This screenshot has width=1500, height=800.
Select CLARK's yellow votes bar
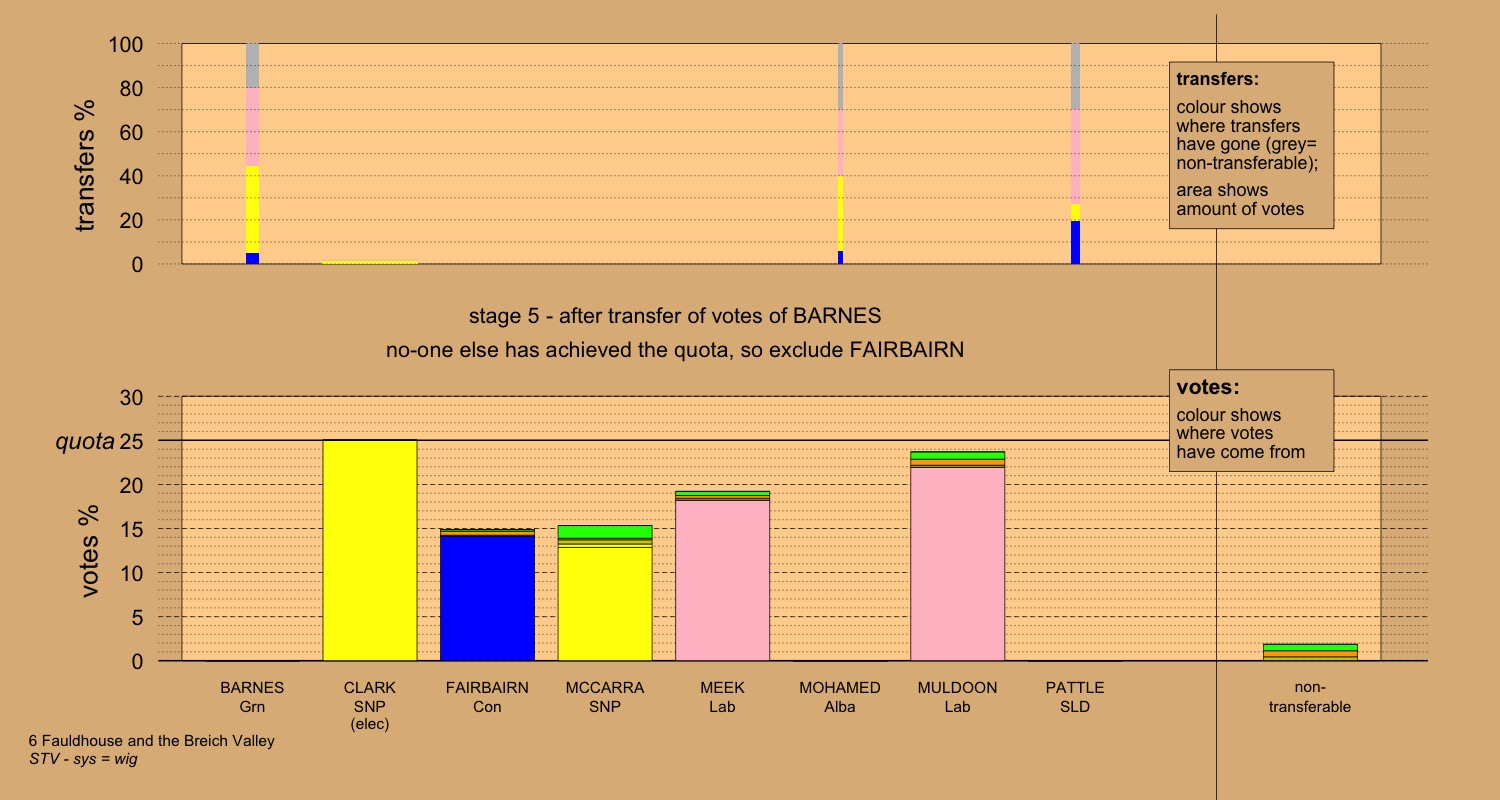click(x=370, y=551)
